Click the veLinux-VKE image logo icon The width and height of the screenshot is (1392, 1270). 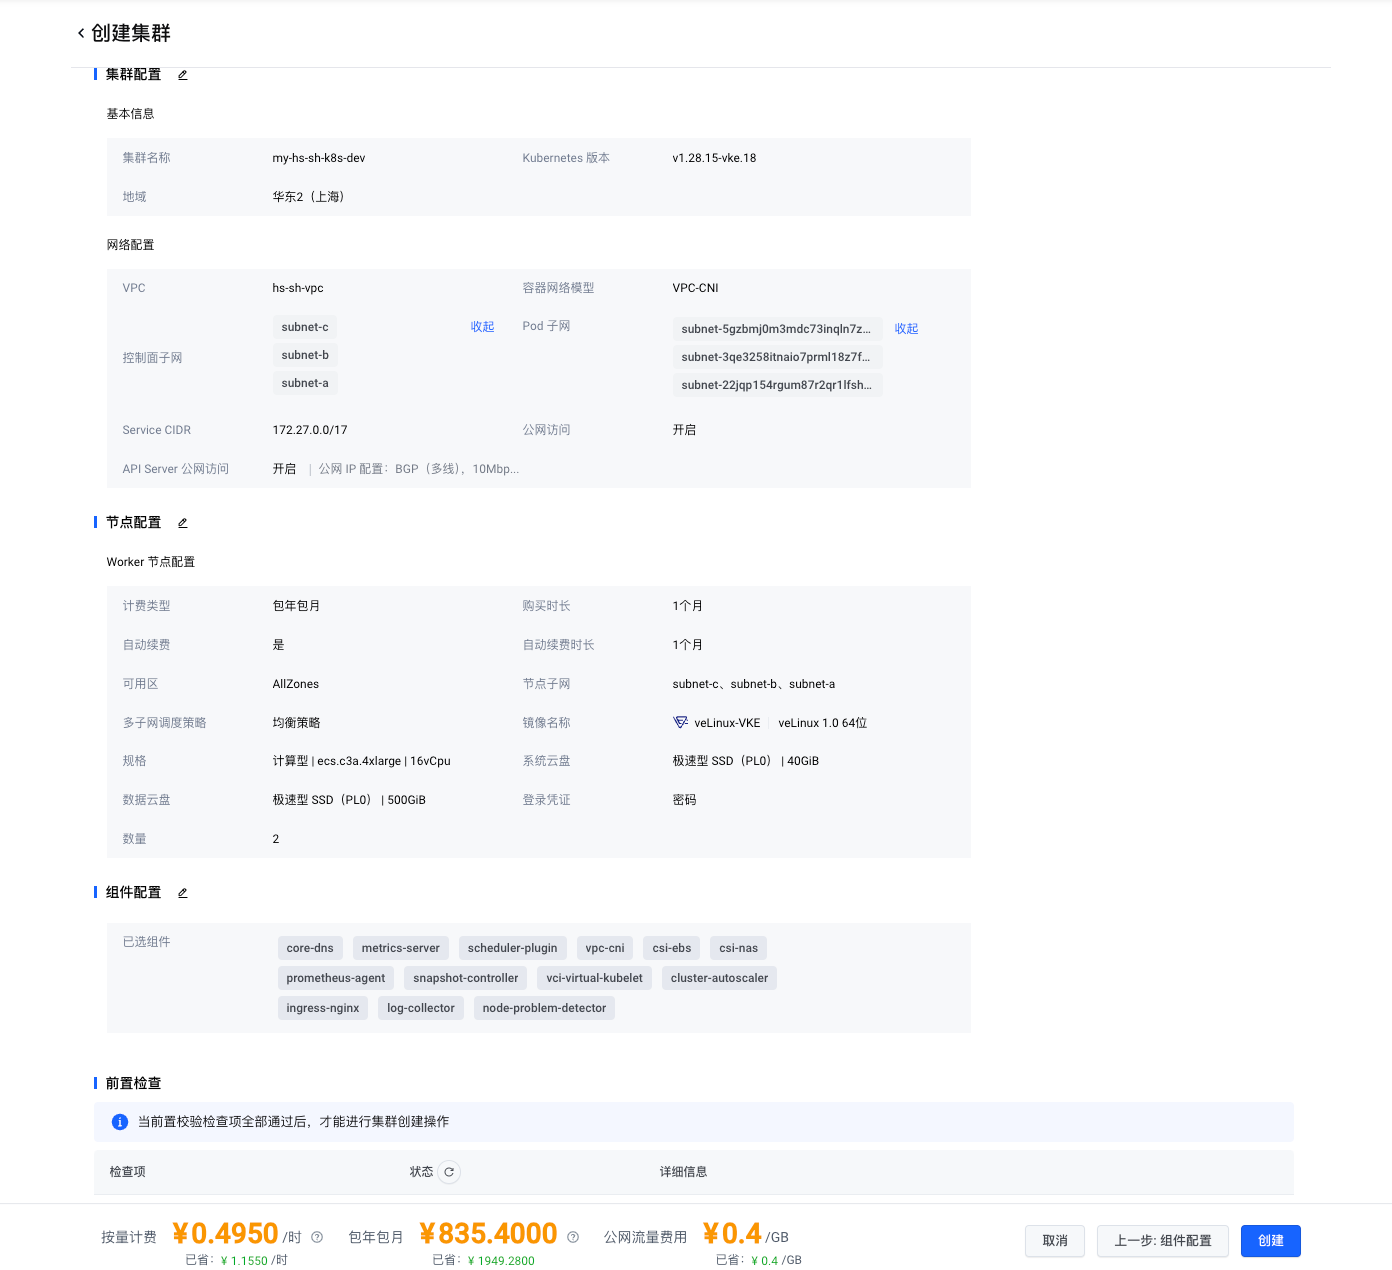pos(681,722)
